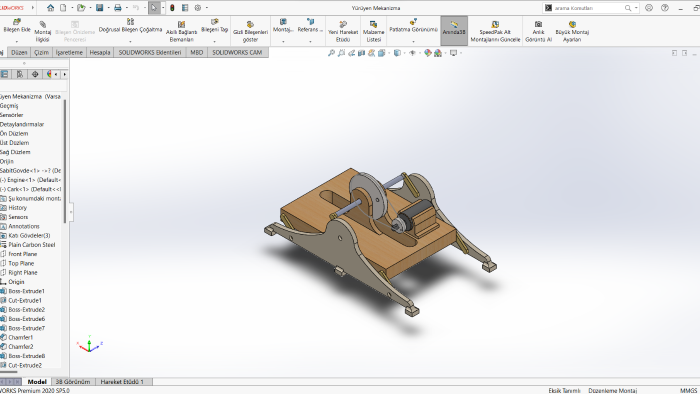The width and height of the screenshot is (700, 394).
Task: Click Bileşen Ekle (insert component) tool
Action: [x=17, y=25]
